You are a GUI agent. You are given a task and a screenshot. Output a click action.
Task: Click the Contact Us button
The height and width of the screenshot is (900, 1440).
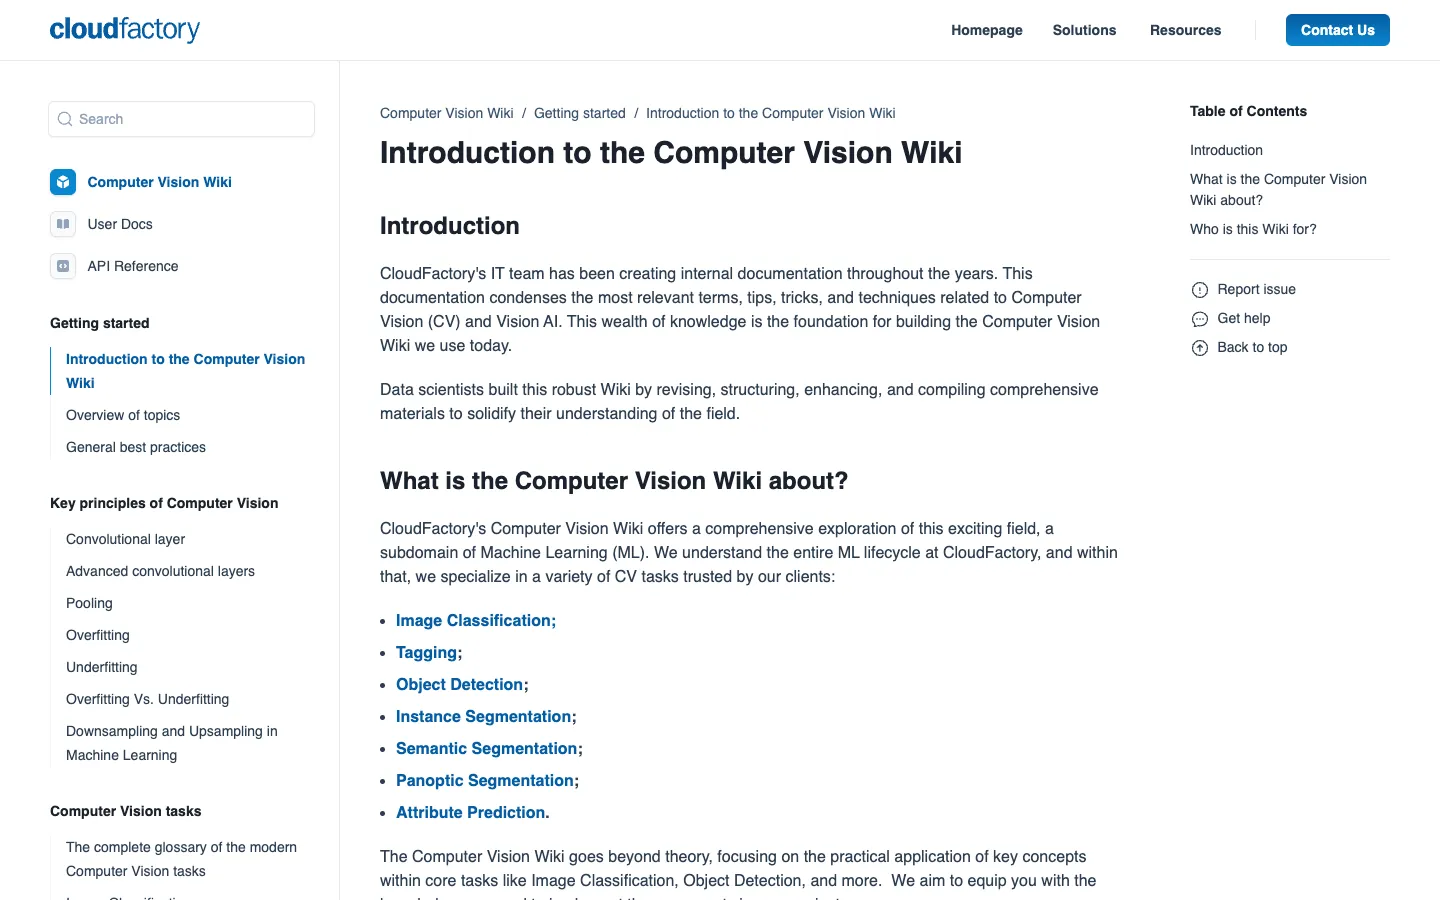pyautogui.click(x=1338, y=30)
